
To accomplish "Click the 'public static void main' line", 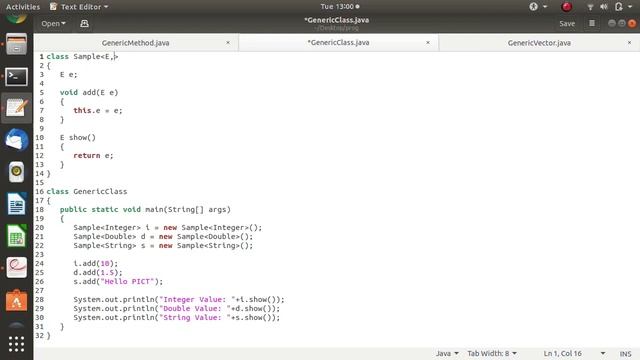I will coord(145,209).
